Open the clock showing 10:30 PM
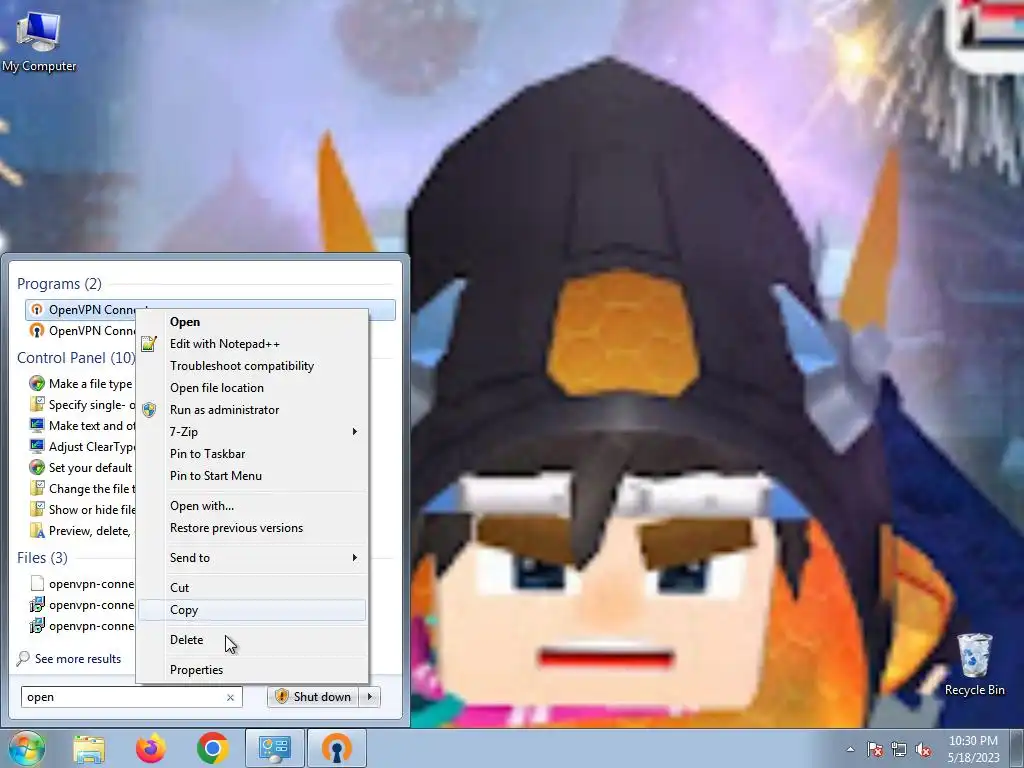The image size is (1024, 768). pos(973,749)
